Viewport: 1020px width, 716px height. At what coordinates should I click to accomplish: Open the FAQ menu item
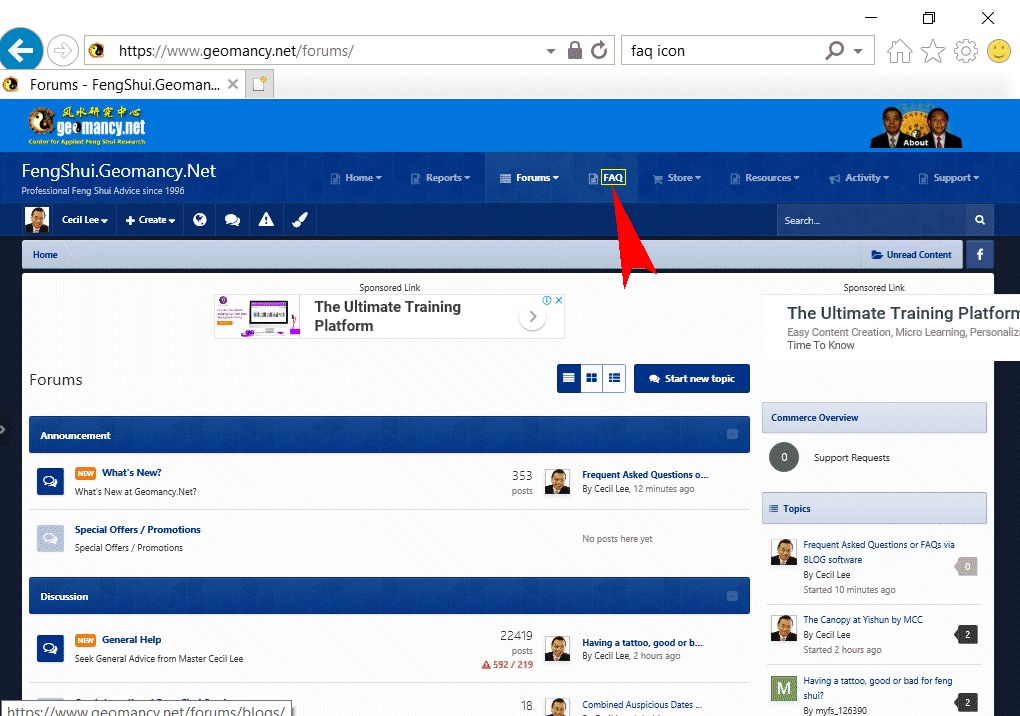pyautogui.click(x=612, y=178)
